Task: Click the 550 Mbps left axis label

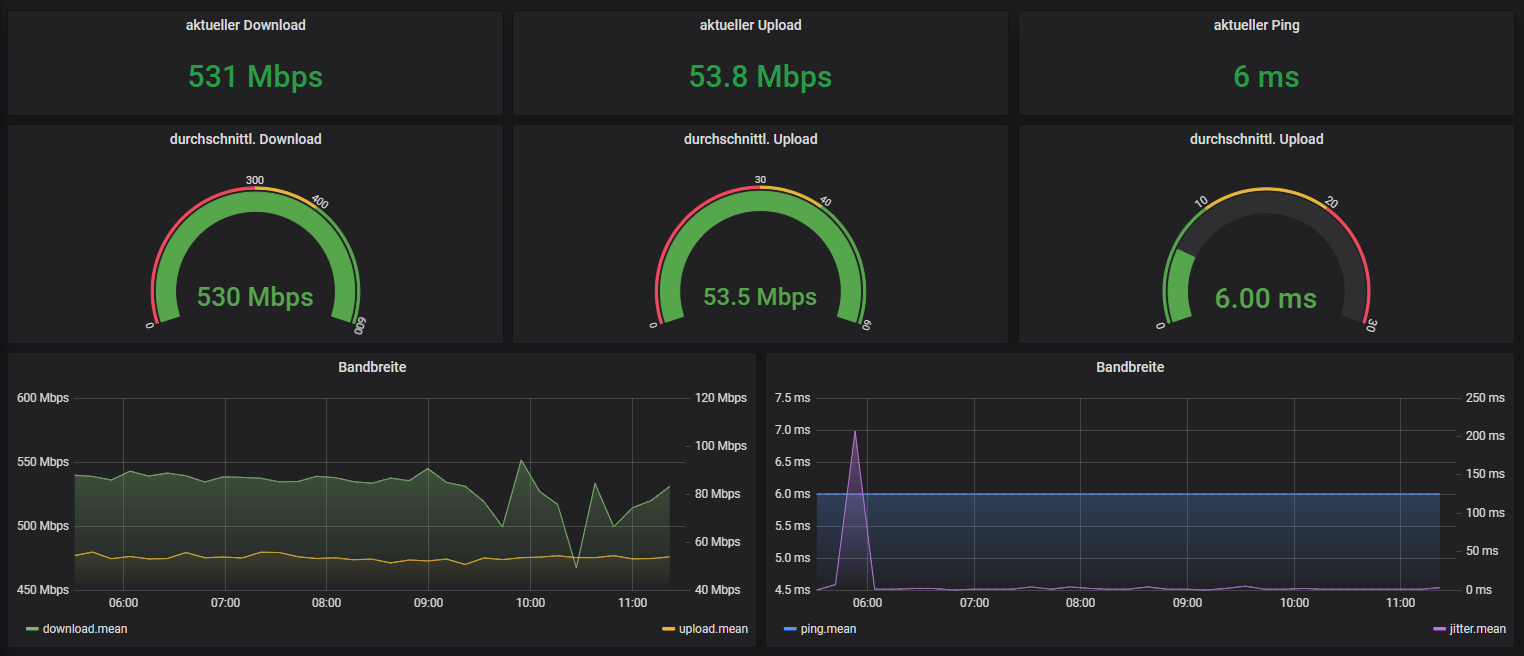Action: (43, 462)
